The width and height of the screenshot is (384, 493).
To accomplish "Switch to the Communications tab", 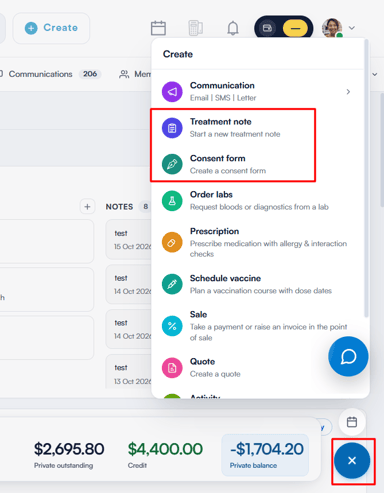I will [x=40, y=74].
